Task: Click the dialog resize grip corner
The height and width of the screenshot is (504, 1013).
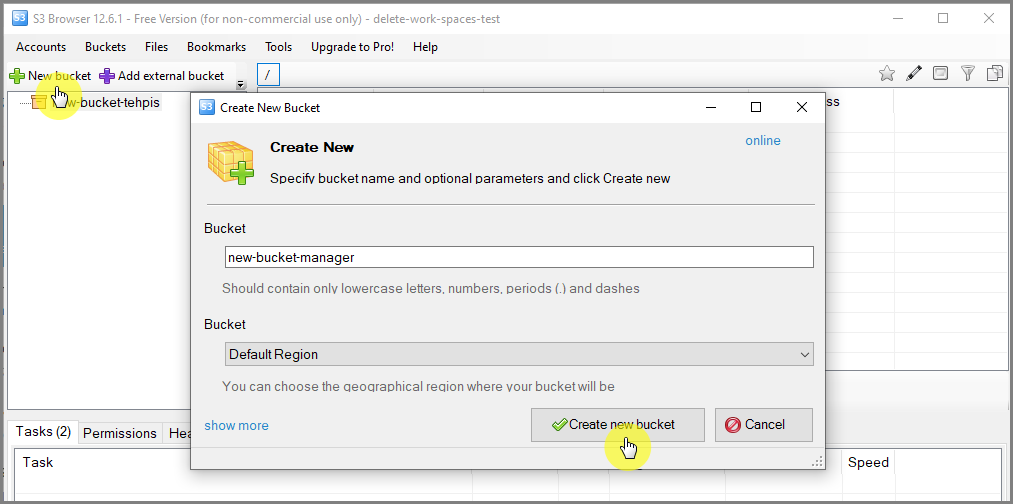Action: [x=817, y=461]
